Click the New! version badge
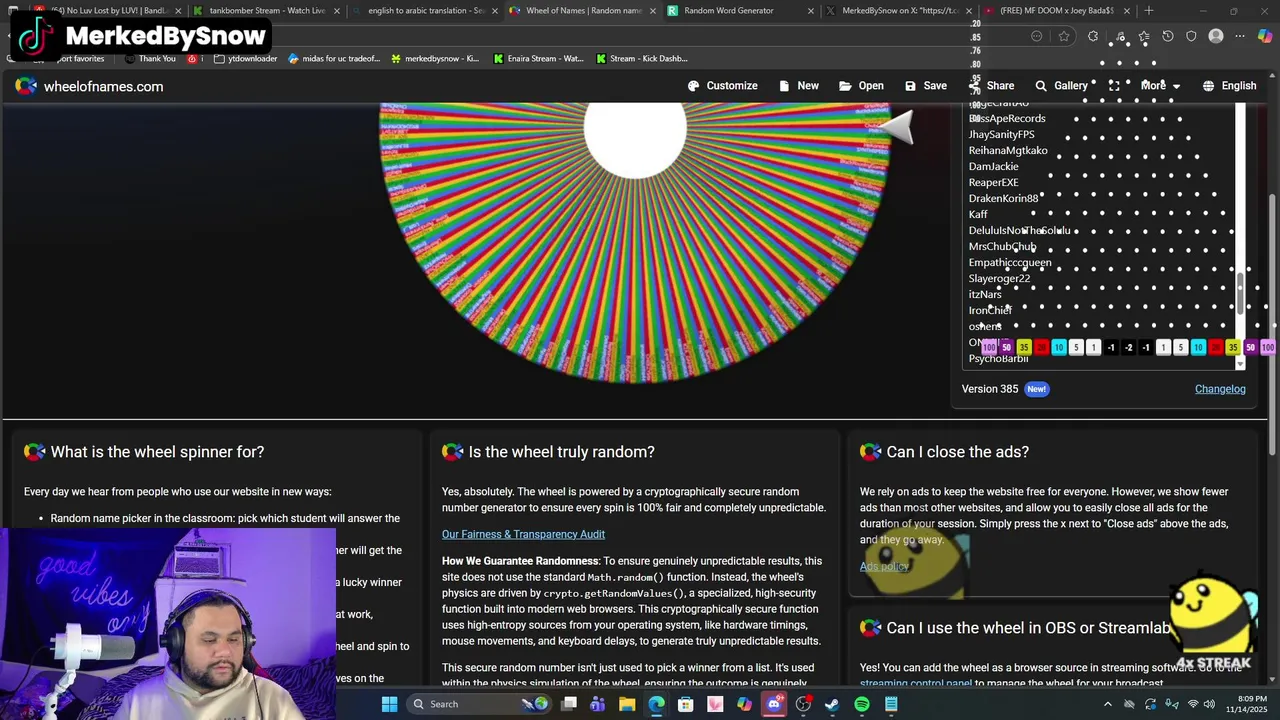This screenshot has width=1280, height=720. coord(1036,389)
